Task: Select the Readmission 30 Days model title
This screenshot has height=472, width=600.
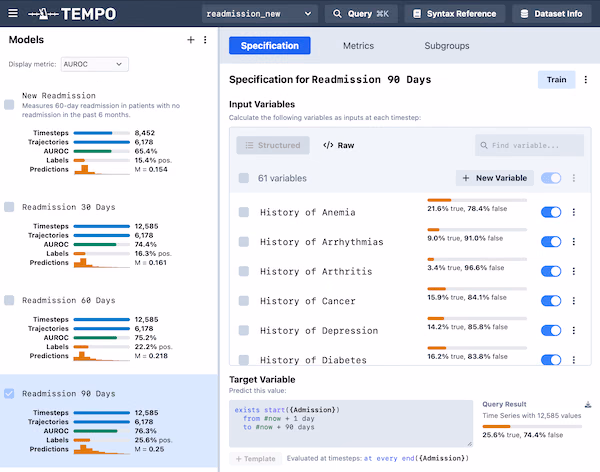Action: 68,207
